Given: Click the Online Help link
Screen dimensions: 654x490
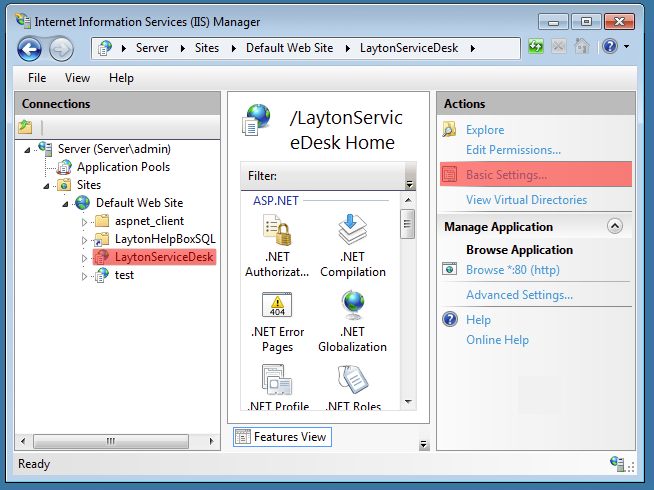Looking at the screenshot, I should pyautogui.click(x=497, y=340).
